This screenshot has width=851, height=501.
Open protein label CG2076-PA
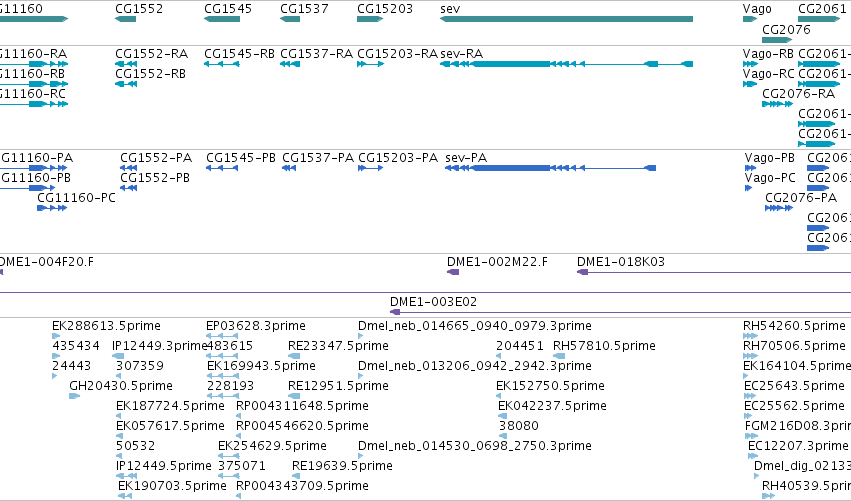point(801,198)
